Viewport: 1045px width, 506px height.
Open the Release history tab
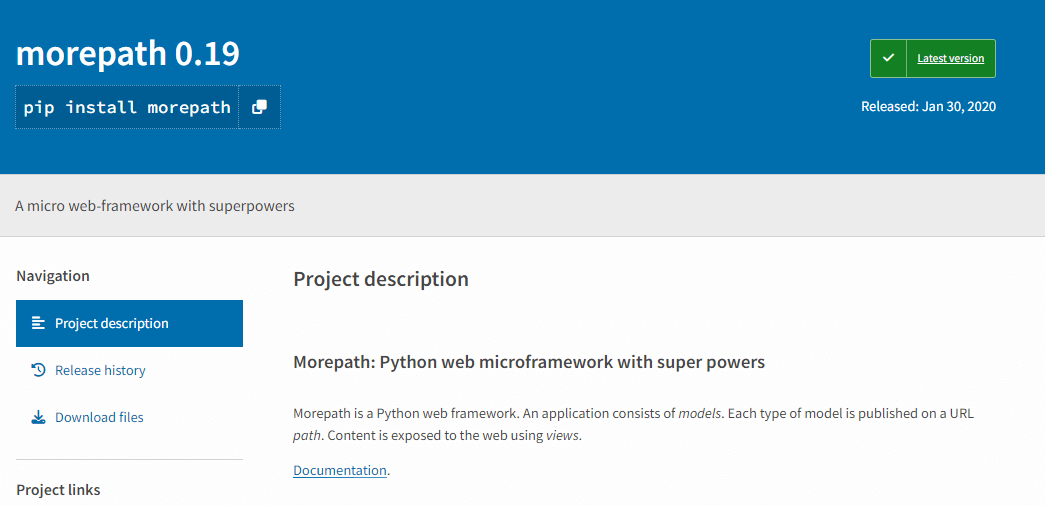[x=100, y=370]
